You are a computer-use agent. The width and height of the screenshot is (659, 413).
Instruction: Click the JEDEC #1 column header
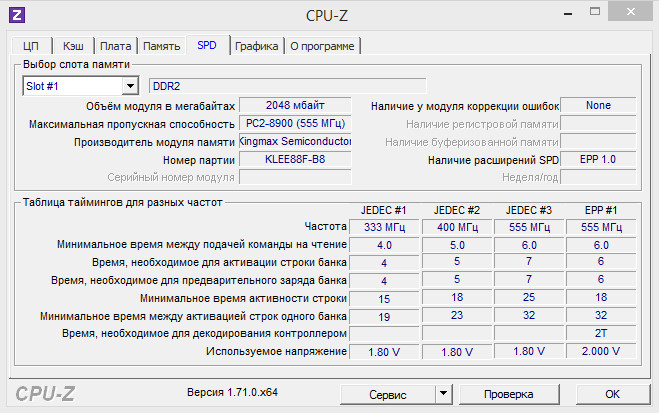(x=383, y=210)
